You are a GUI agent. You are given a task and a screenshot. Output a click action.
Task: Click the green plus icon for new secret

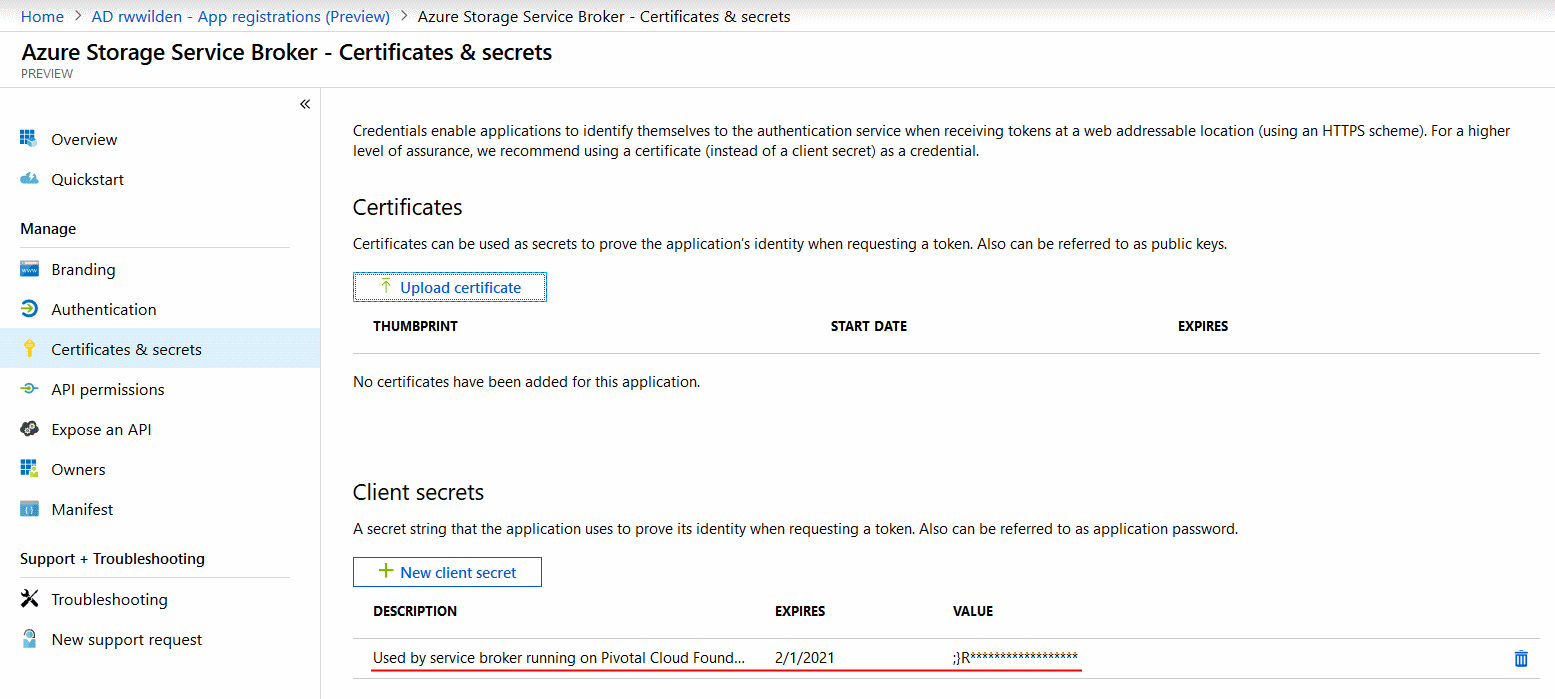[x=385, y=572]
